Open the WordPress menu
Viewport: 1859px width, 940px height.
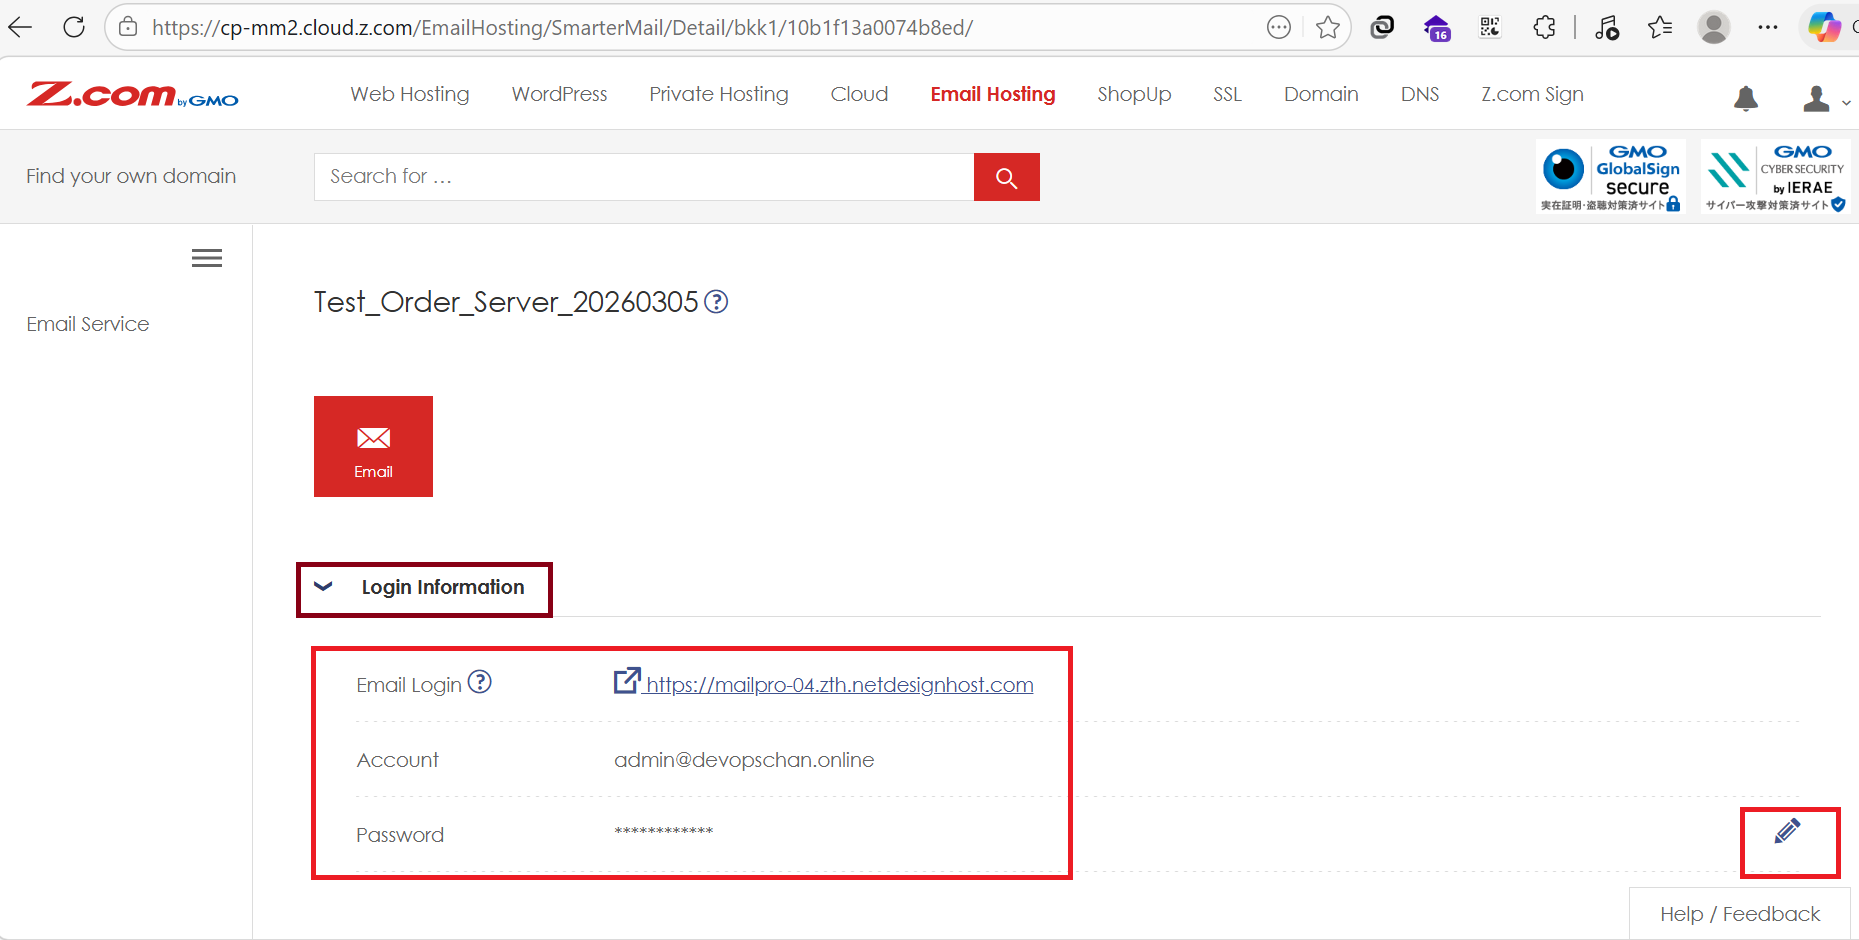pos(559,94)
